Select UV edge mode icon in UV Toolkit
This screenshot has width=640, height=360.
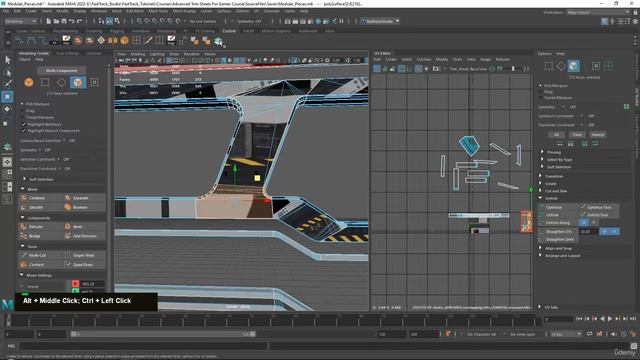(561, 66)
